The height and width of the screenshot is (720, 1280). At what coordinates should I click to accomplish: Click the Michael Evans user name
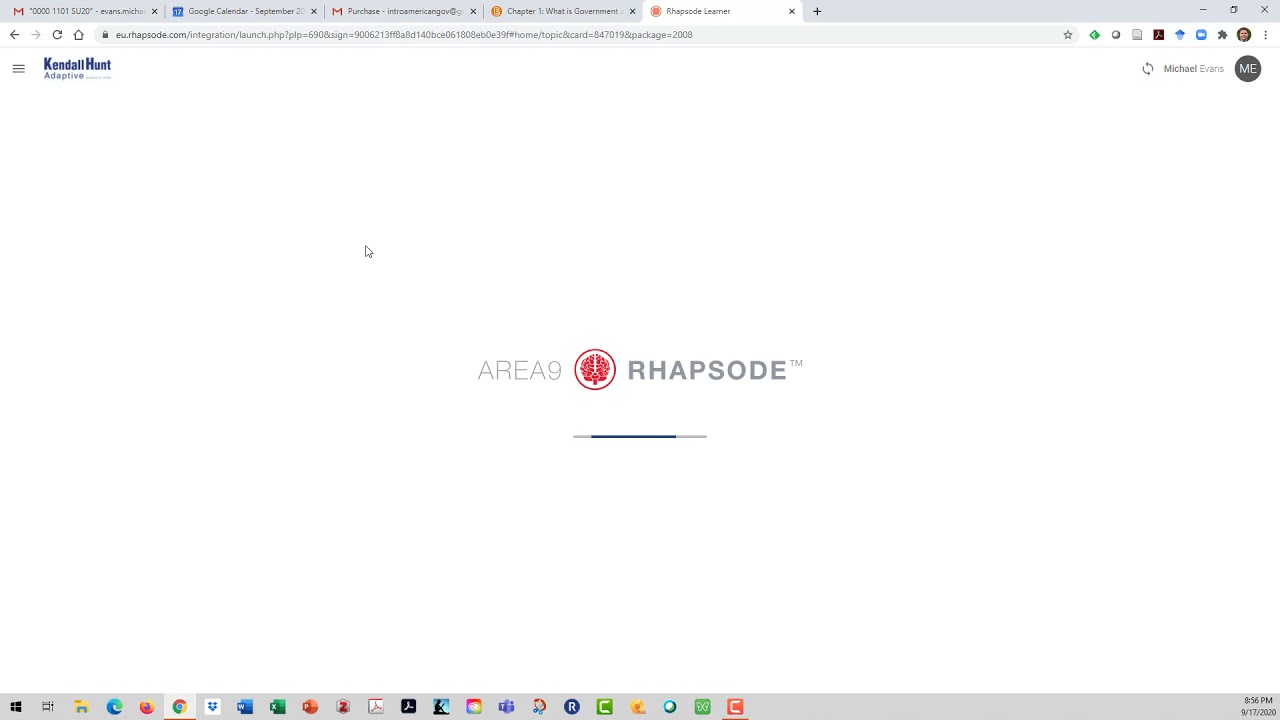[x=1193, y=69]
